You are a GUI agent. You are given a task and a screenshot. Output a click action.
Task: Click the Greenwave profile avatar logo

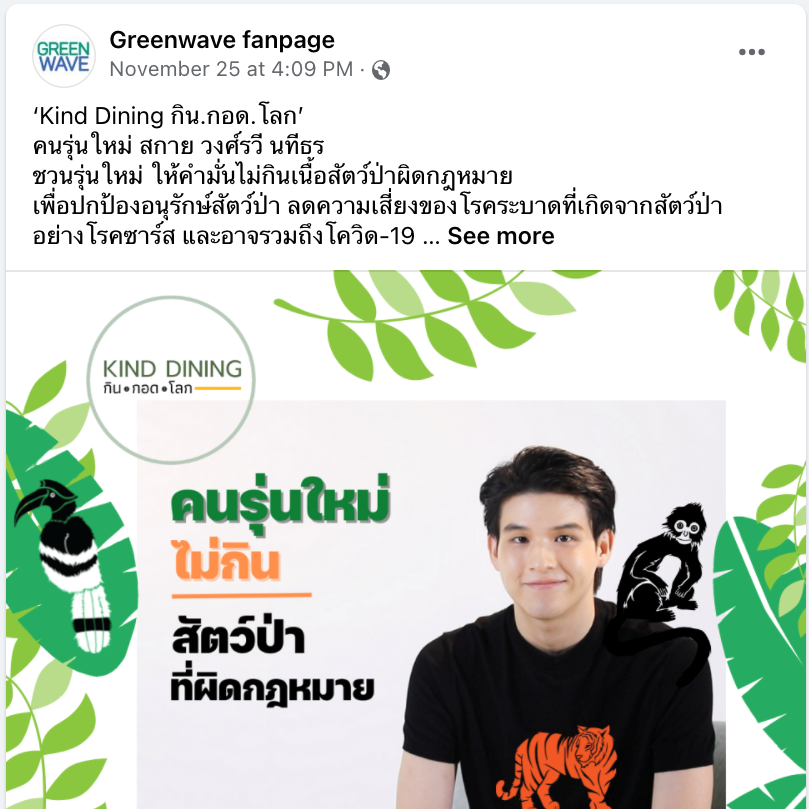tap(64, 56)
